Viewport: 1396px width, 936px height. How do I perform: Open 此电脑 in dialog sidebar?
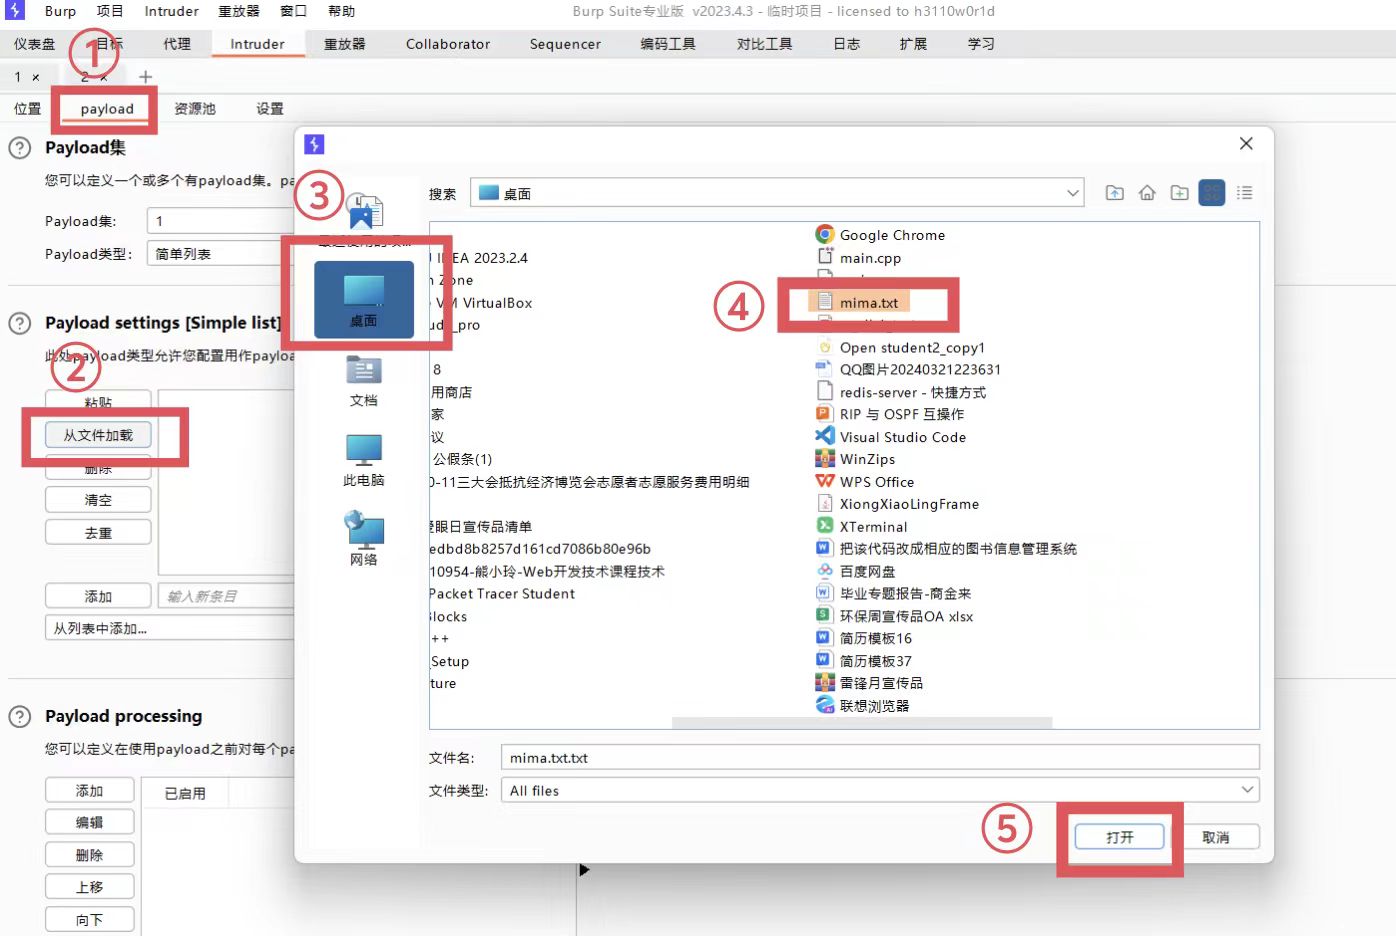pos(364,460)
